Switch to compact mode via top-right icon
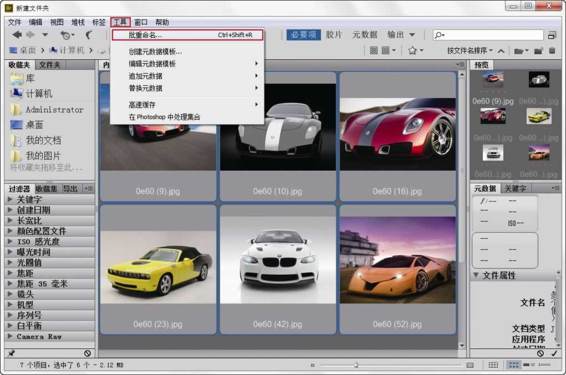The height and width of the screenshot is (375, 566). 552,35
